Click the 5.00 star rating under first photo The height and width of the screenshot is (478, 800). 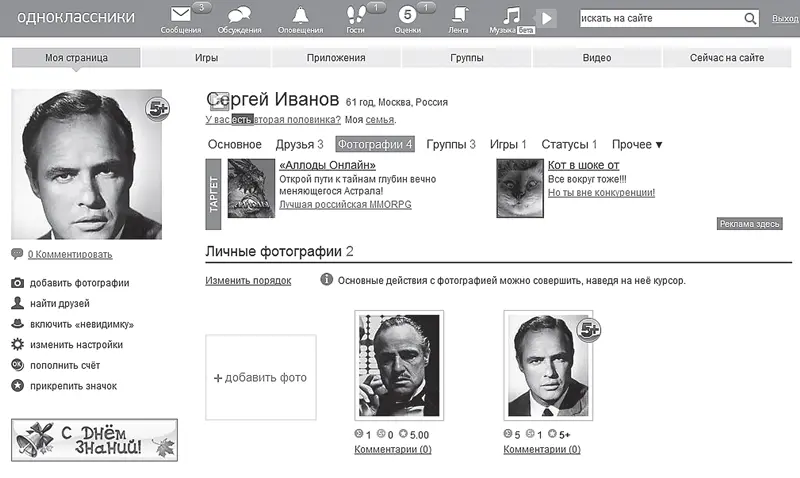pos(414,435)
